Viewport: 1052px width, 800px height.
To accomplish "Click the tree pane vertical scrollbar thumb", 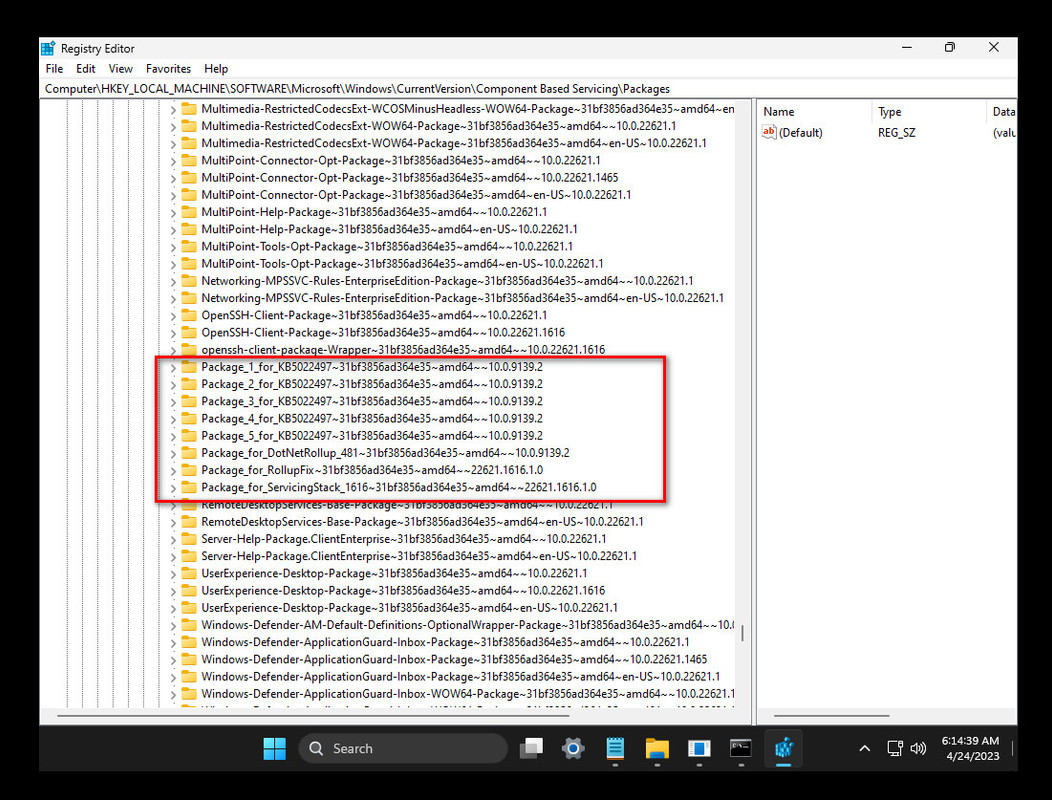I will [x=742, y=634].
